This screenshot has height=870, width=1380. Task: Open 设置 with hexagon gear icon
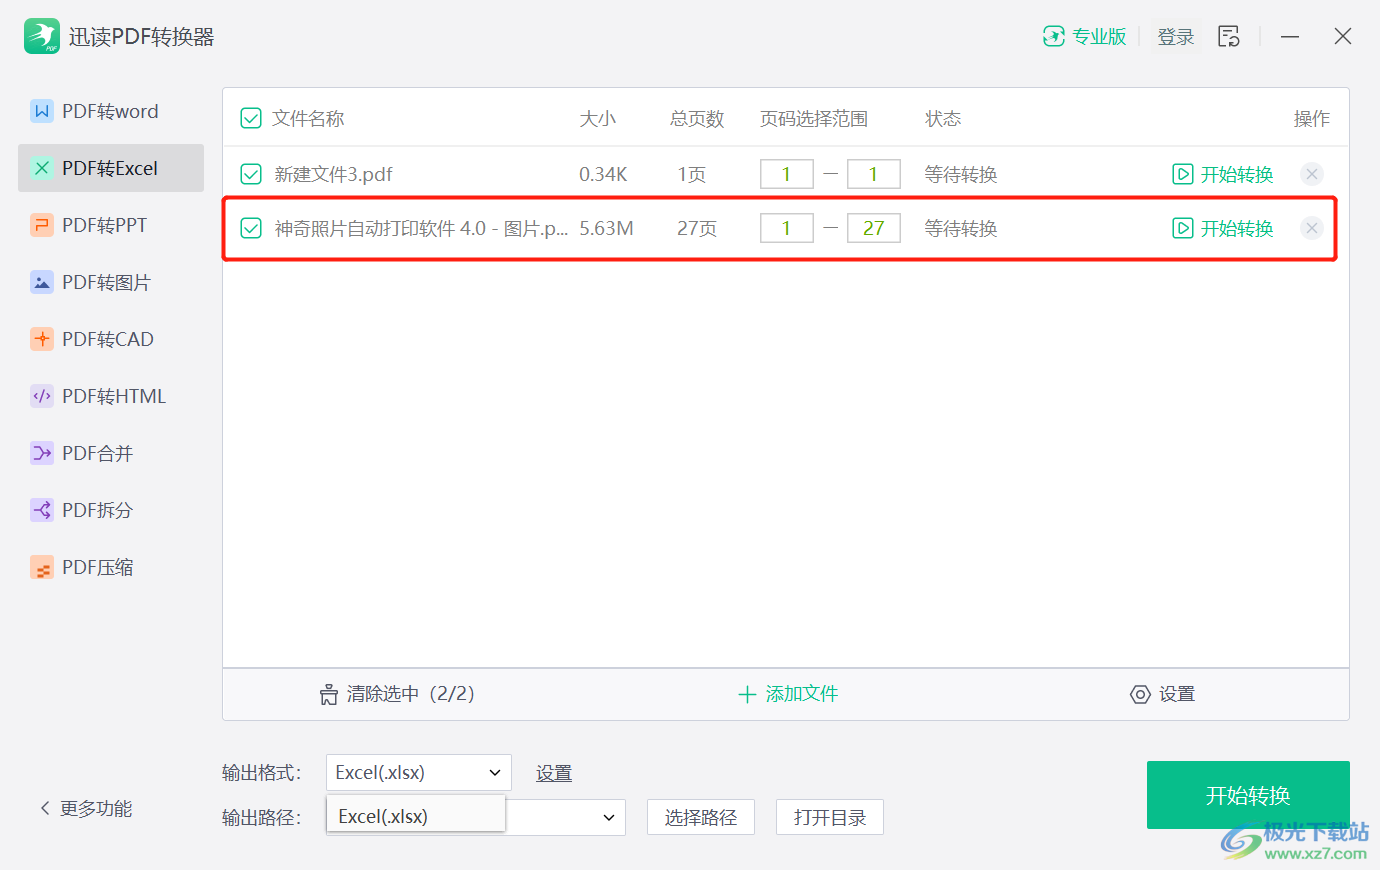(1162, 694)
